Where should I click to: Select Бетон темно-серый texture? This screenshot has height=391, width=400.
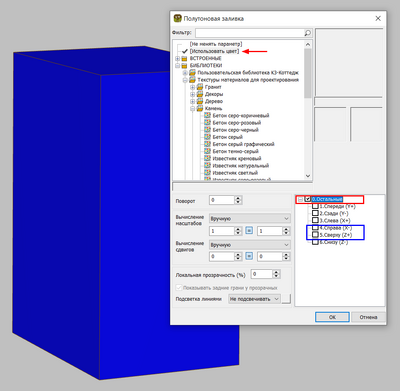point(235,151)
